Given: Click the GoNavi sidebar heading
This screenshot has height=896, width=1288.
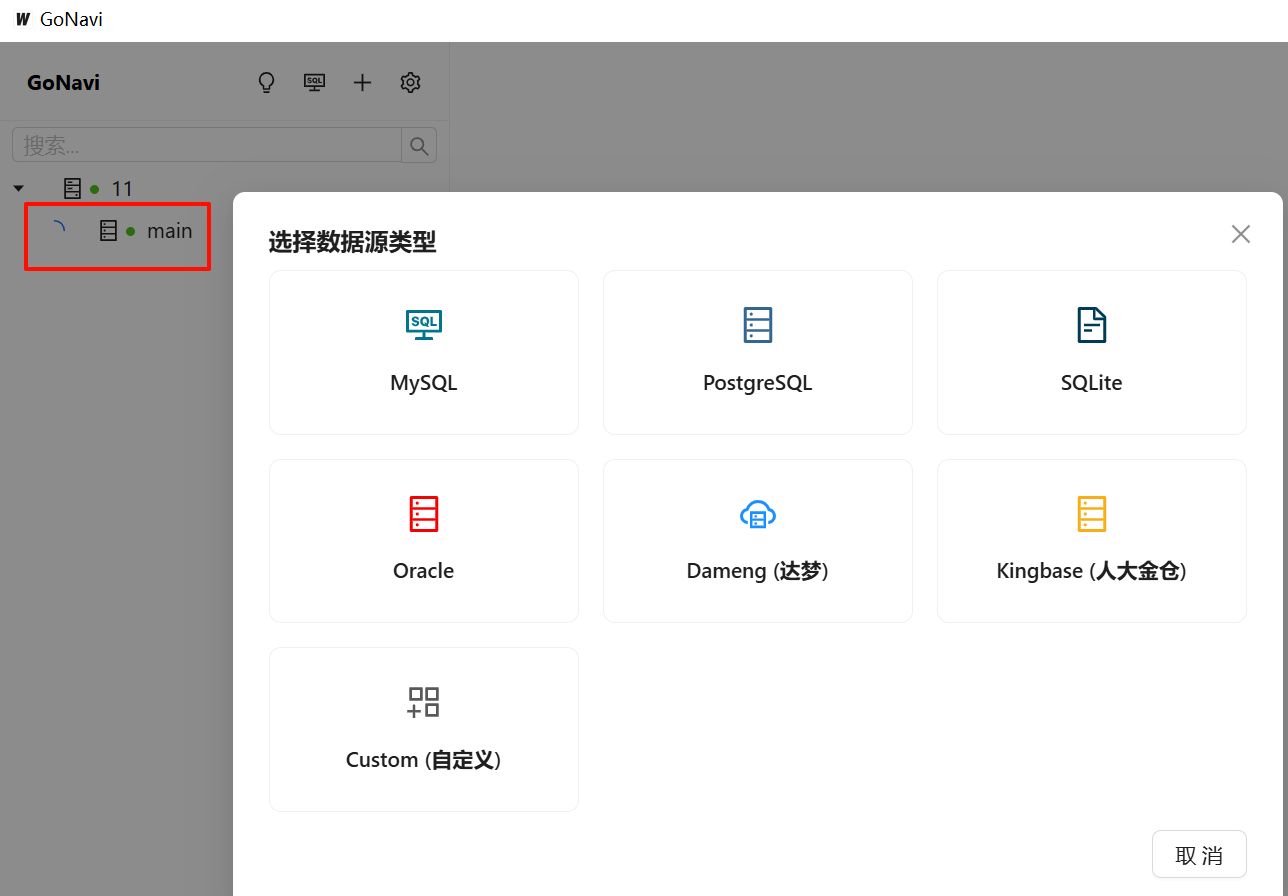Looking at the screenshot, I should point(63,83).
